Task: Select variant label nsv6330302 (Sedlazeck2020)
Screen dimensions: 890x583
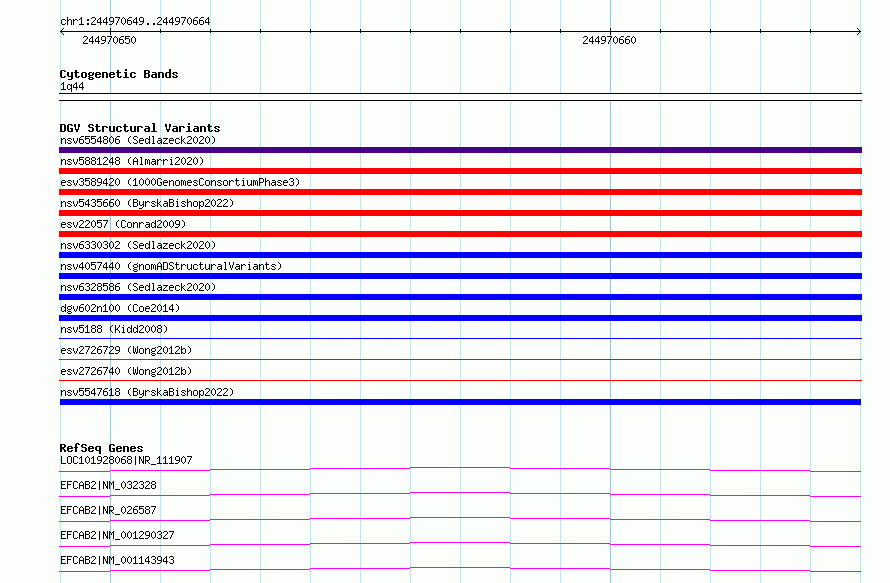Action: 138,245
